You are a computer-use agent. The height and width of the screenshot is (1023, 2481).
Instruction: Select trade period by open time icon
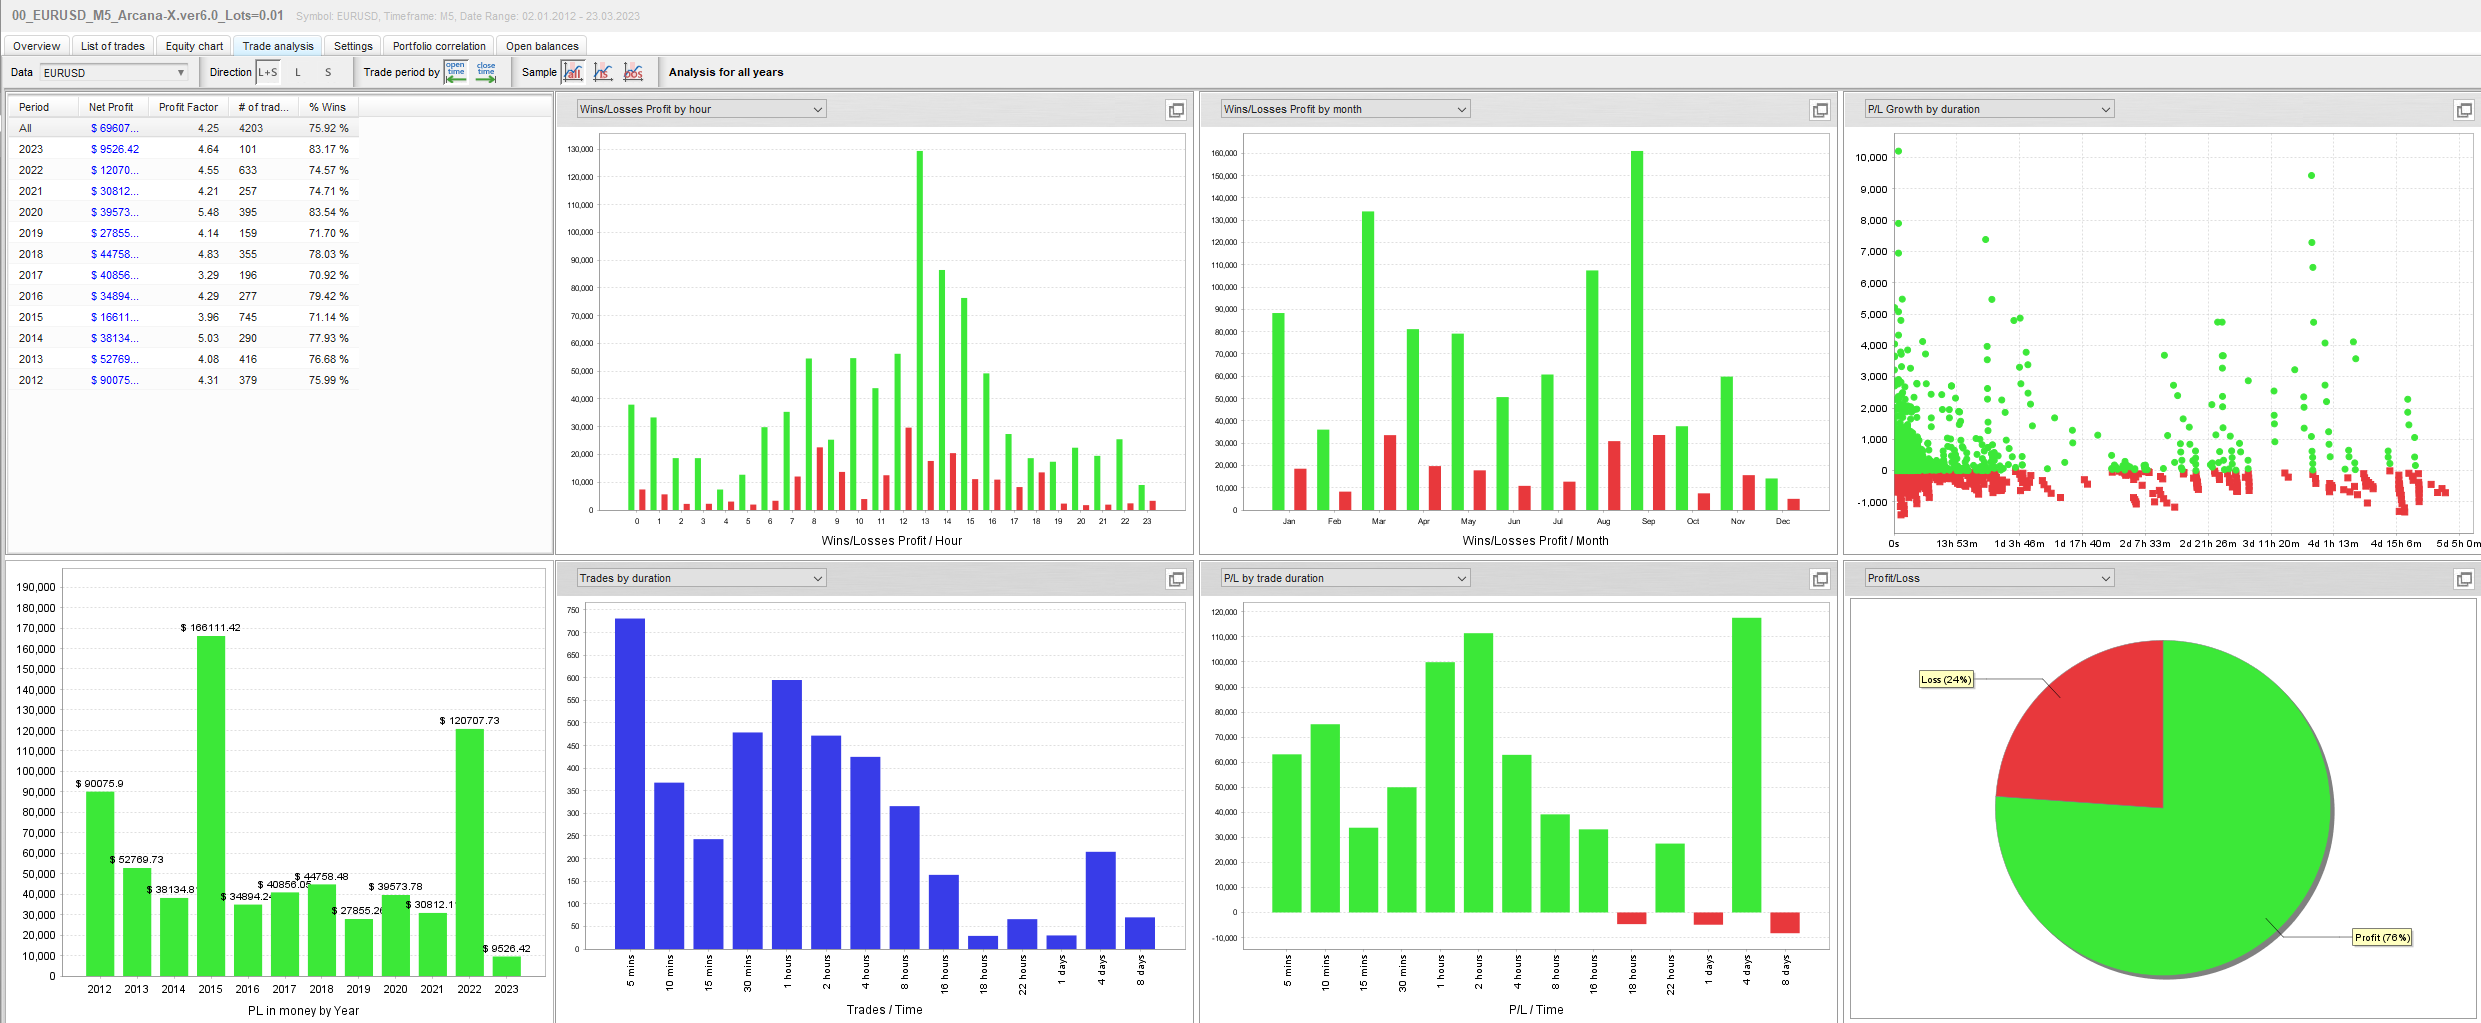(456, 72)
